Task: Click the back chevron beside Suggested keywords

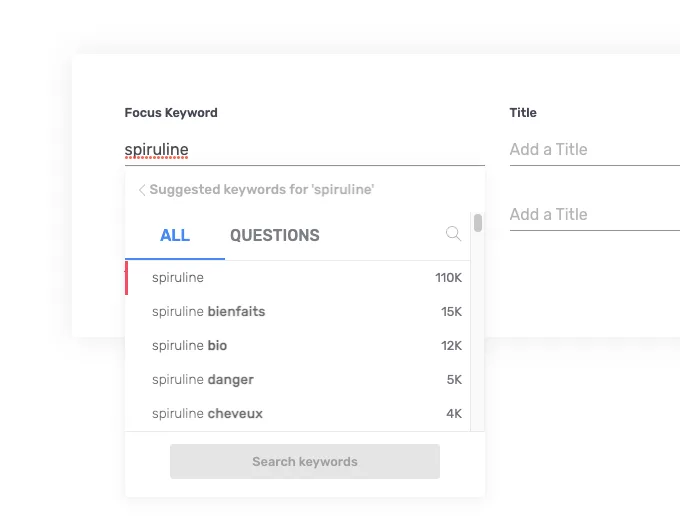Action: click(142, 190)
